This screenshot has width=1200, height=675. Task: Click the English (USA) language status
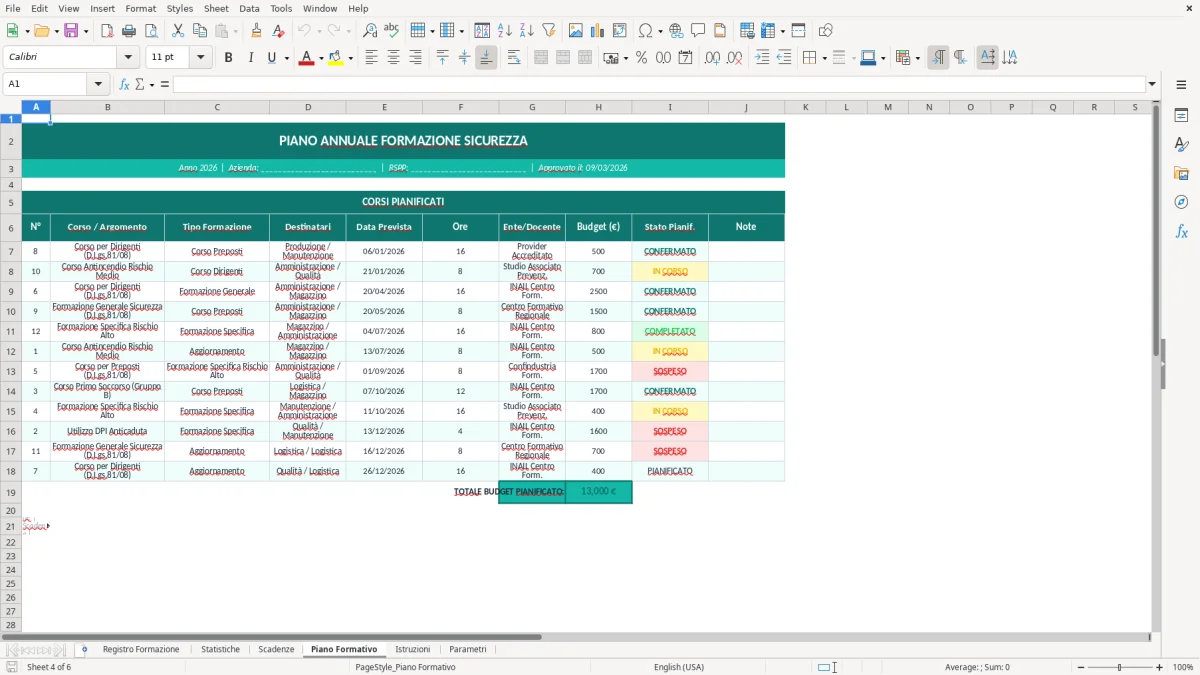coord(679,667)
